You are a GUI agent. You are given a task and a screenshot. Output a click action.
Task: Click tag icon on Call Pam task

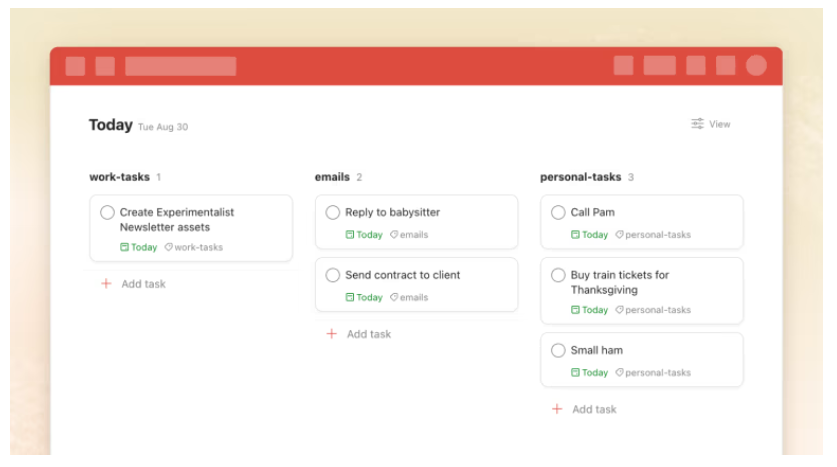click(619, 234)
